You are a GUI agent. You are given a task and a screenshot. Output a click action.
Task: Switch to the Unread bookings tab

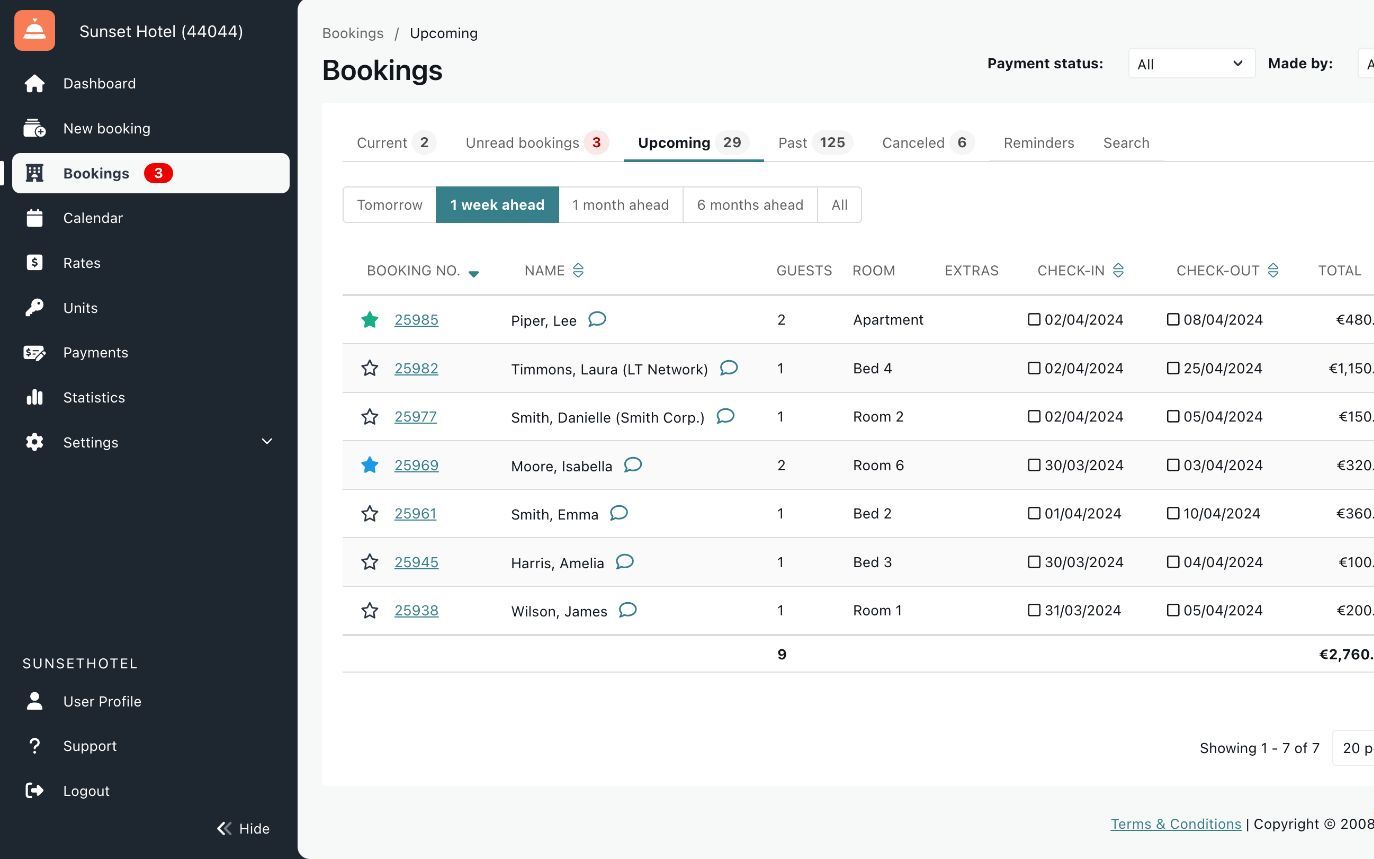(x=536, y=143)
